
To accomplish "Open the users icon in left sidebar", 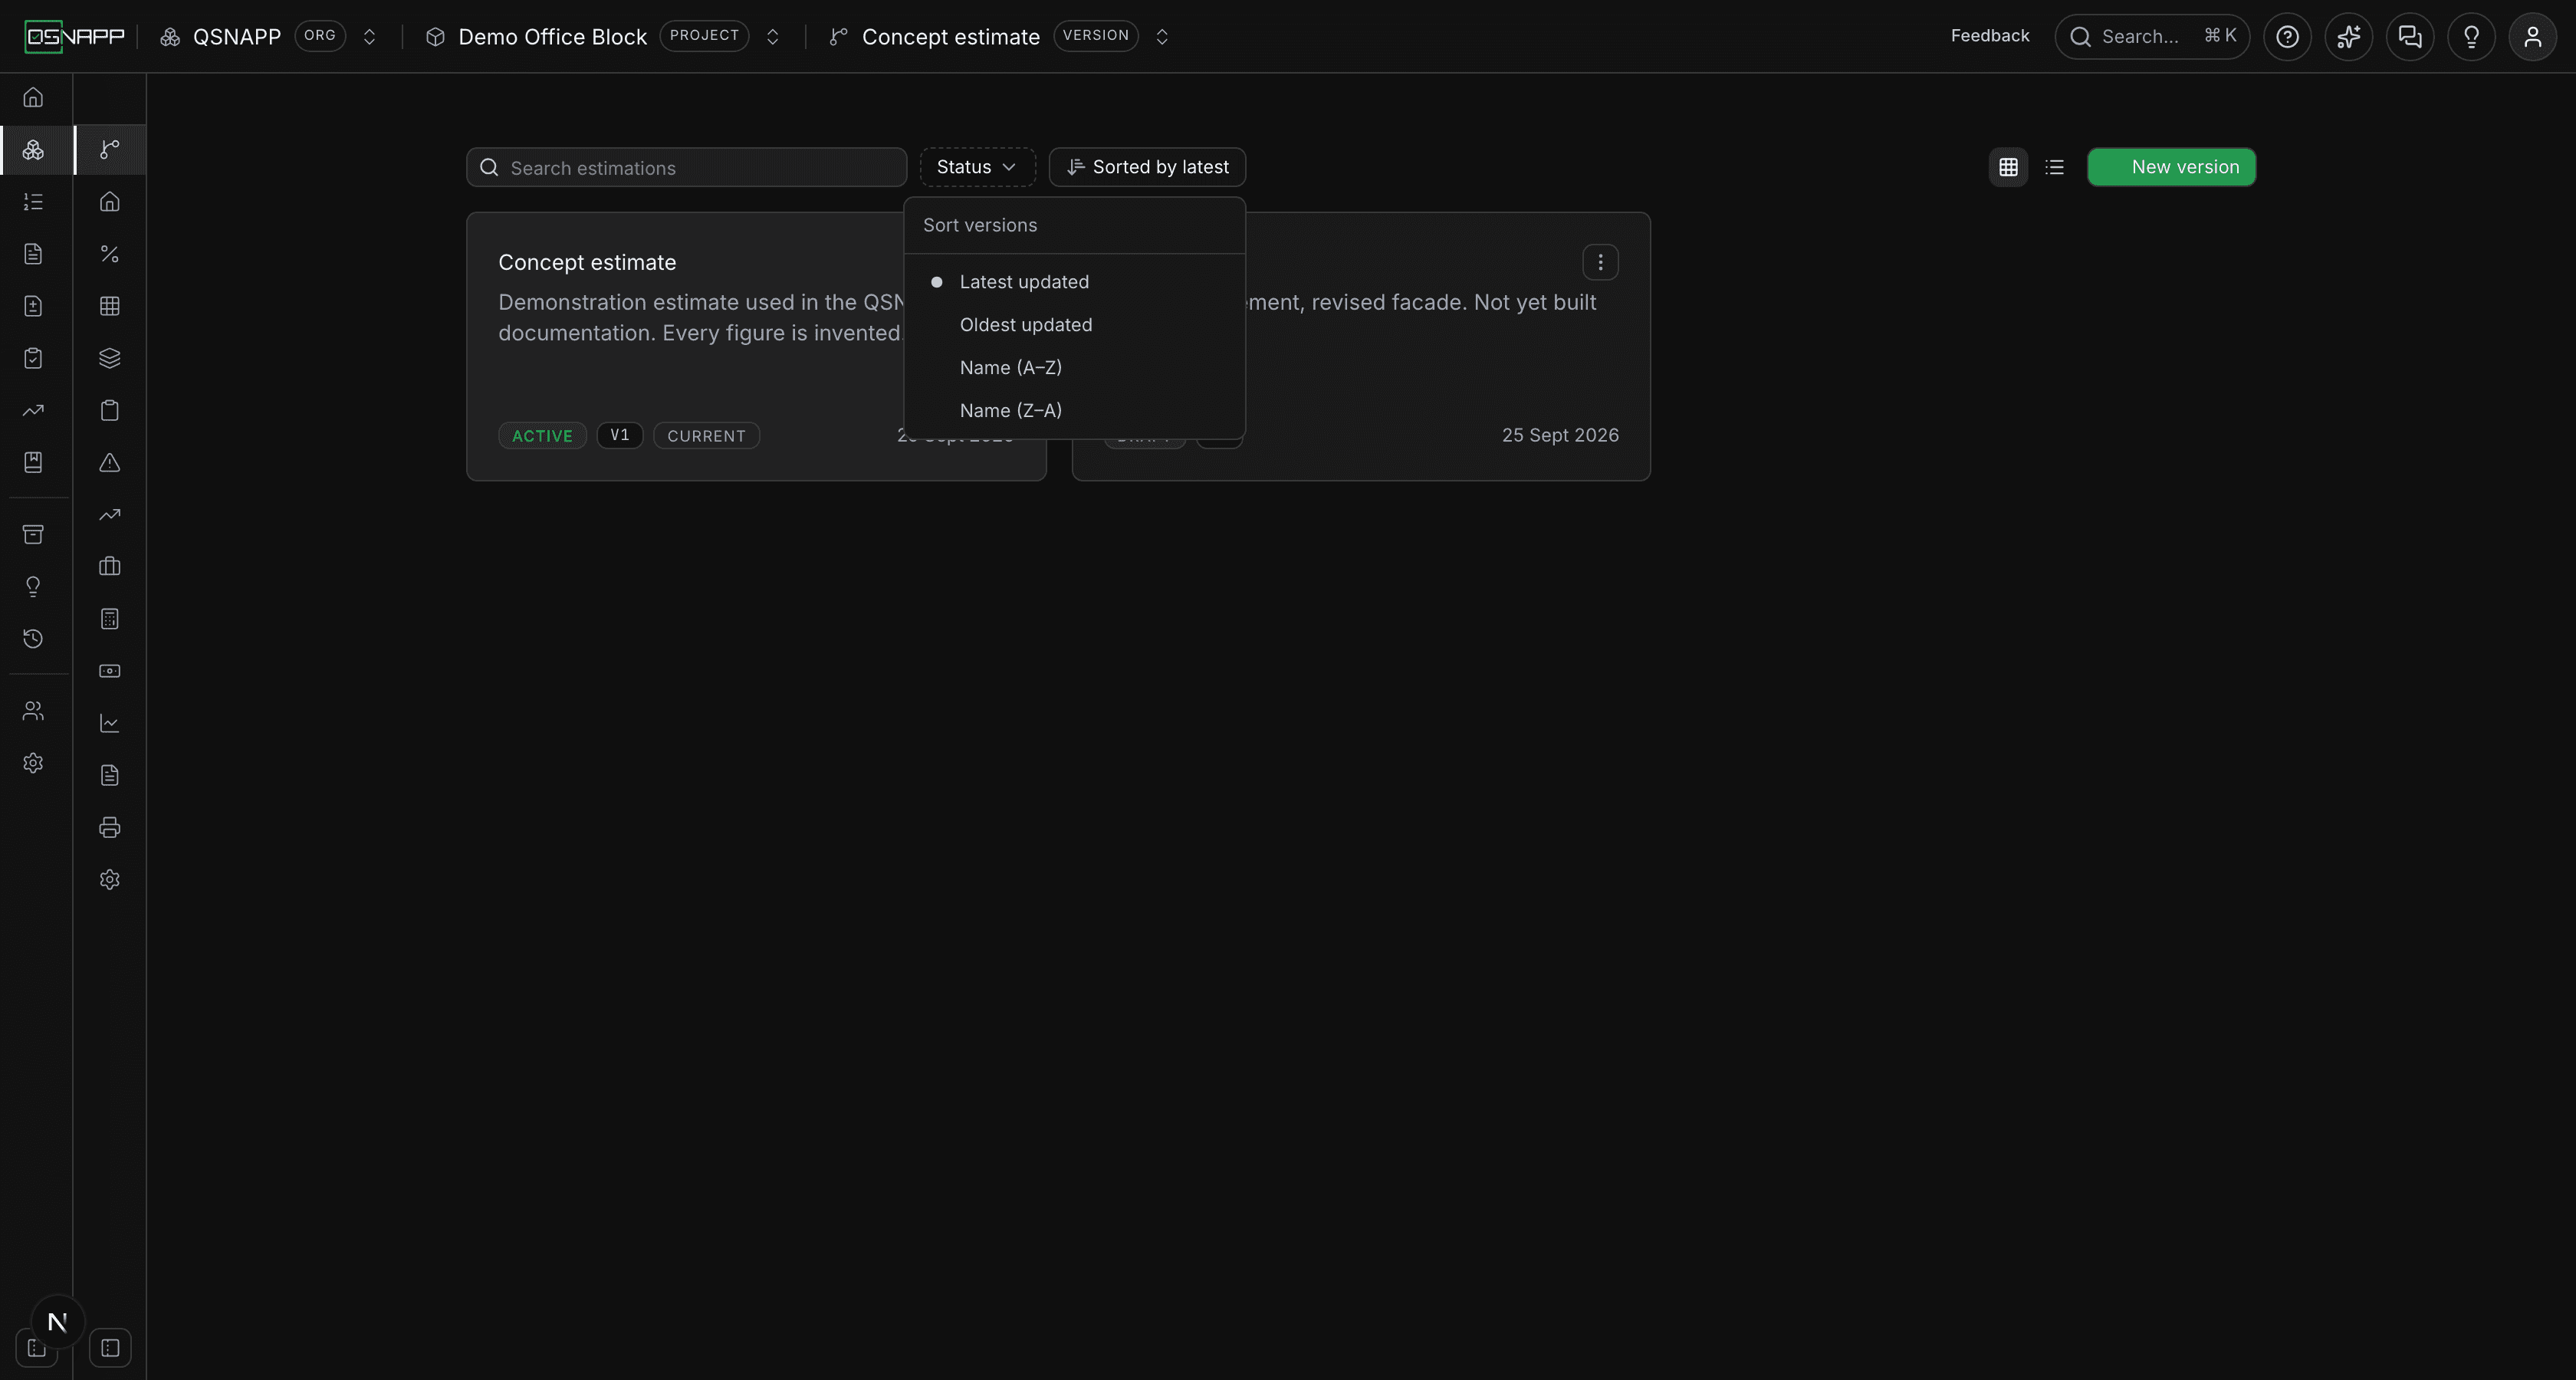I will [x=33, y=711].
